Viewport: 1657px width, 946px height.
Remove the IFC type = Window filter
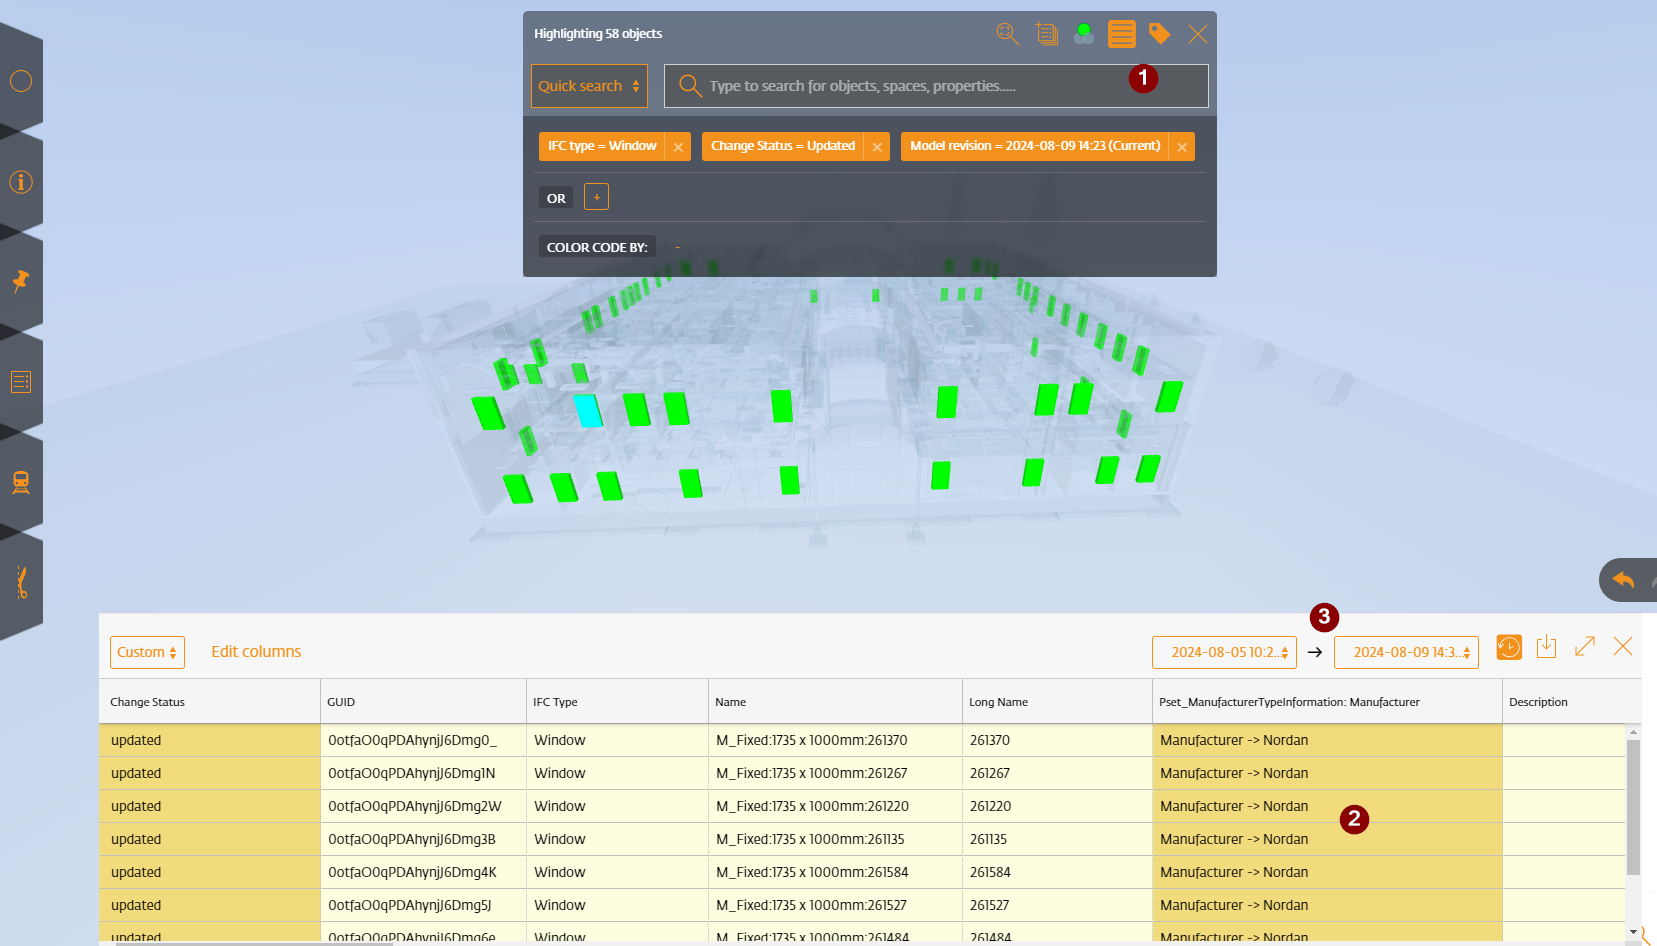[678, 147]
